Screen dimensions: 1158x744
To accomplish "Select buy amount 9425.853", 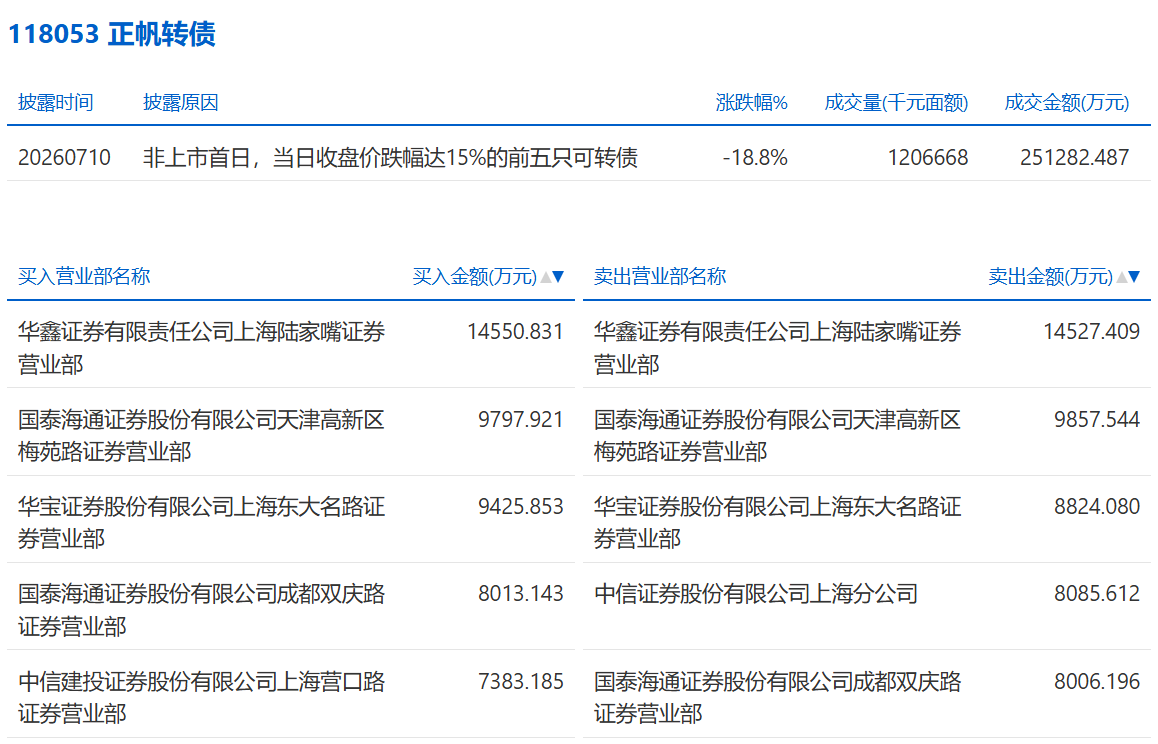I will (521, 507).
